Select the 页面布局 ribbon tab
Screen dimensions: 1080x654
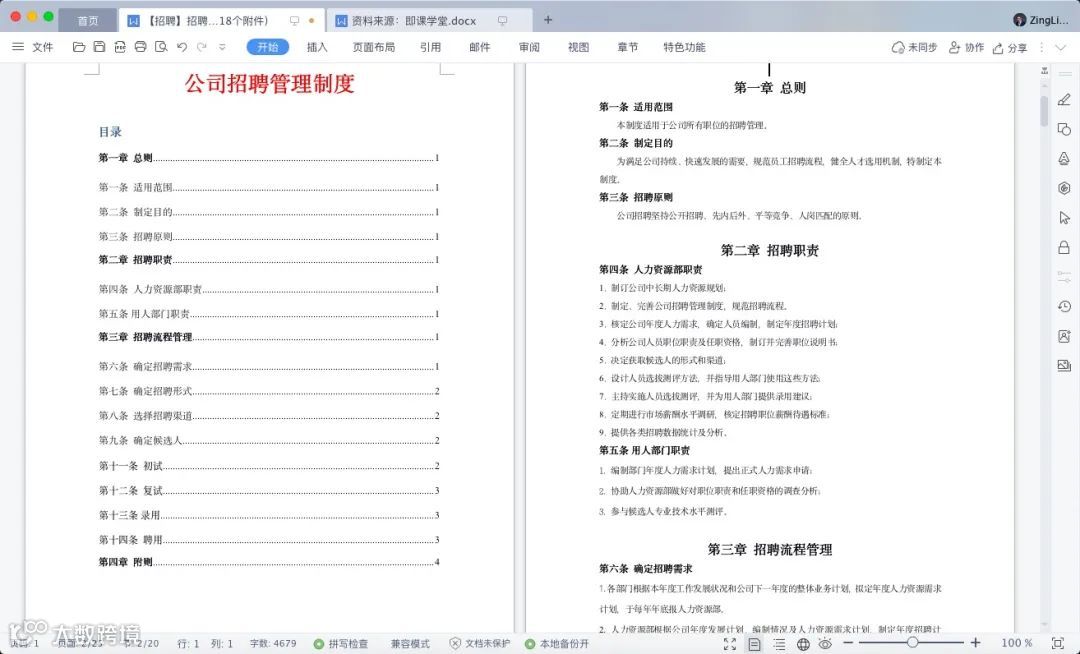coord(373,47)
